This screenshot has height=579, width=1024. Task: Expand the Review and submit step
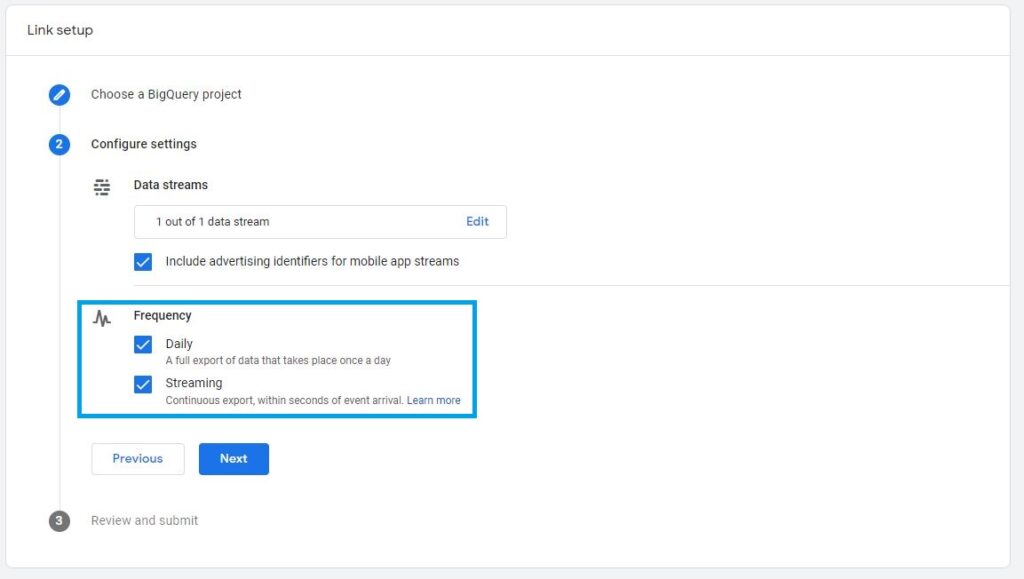coord(144,520)
